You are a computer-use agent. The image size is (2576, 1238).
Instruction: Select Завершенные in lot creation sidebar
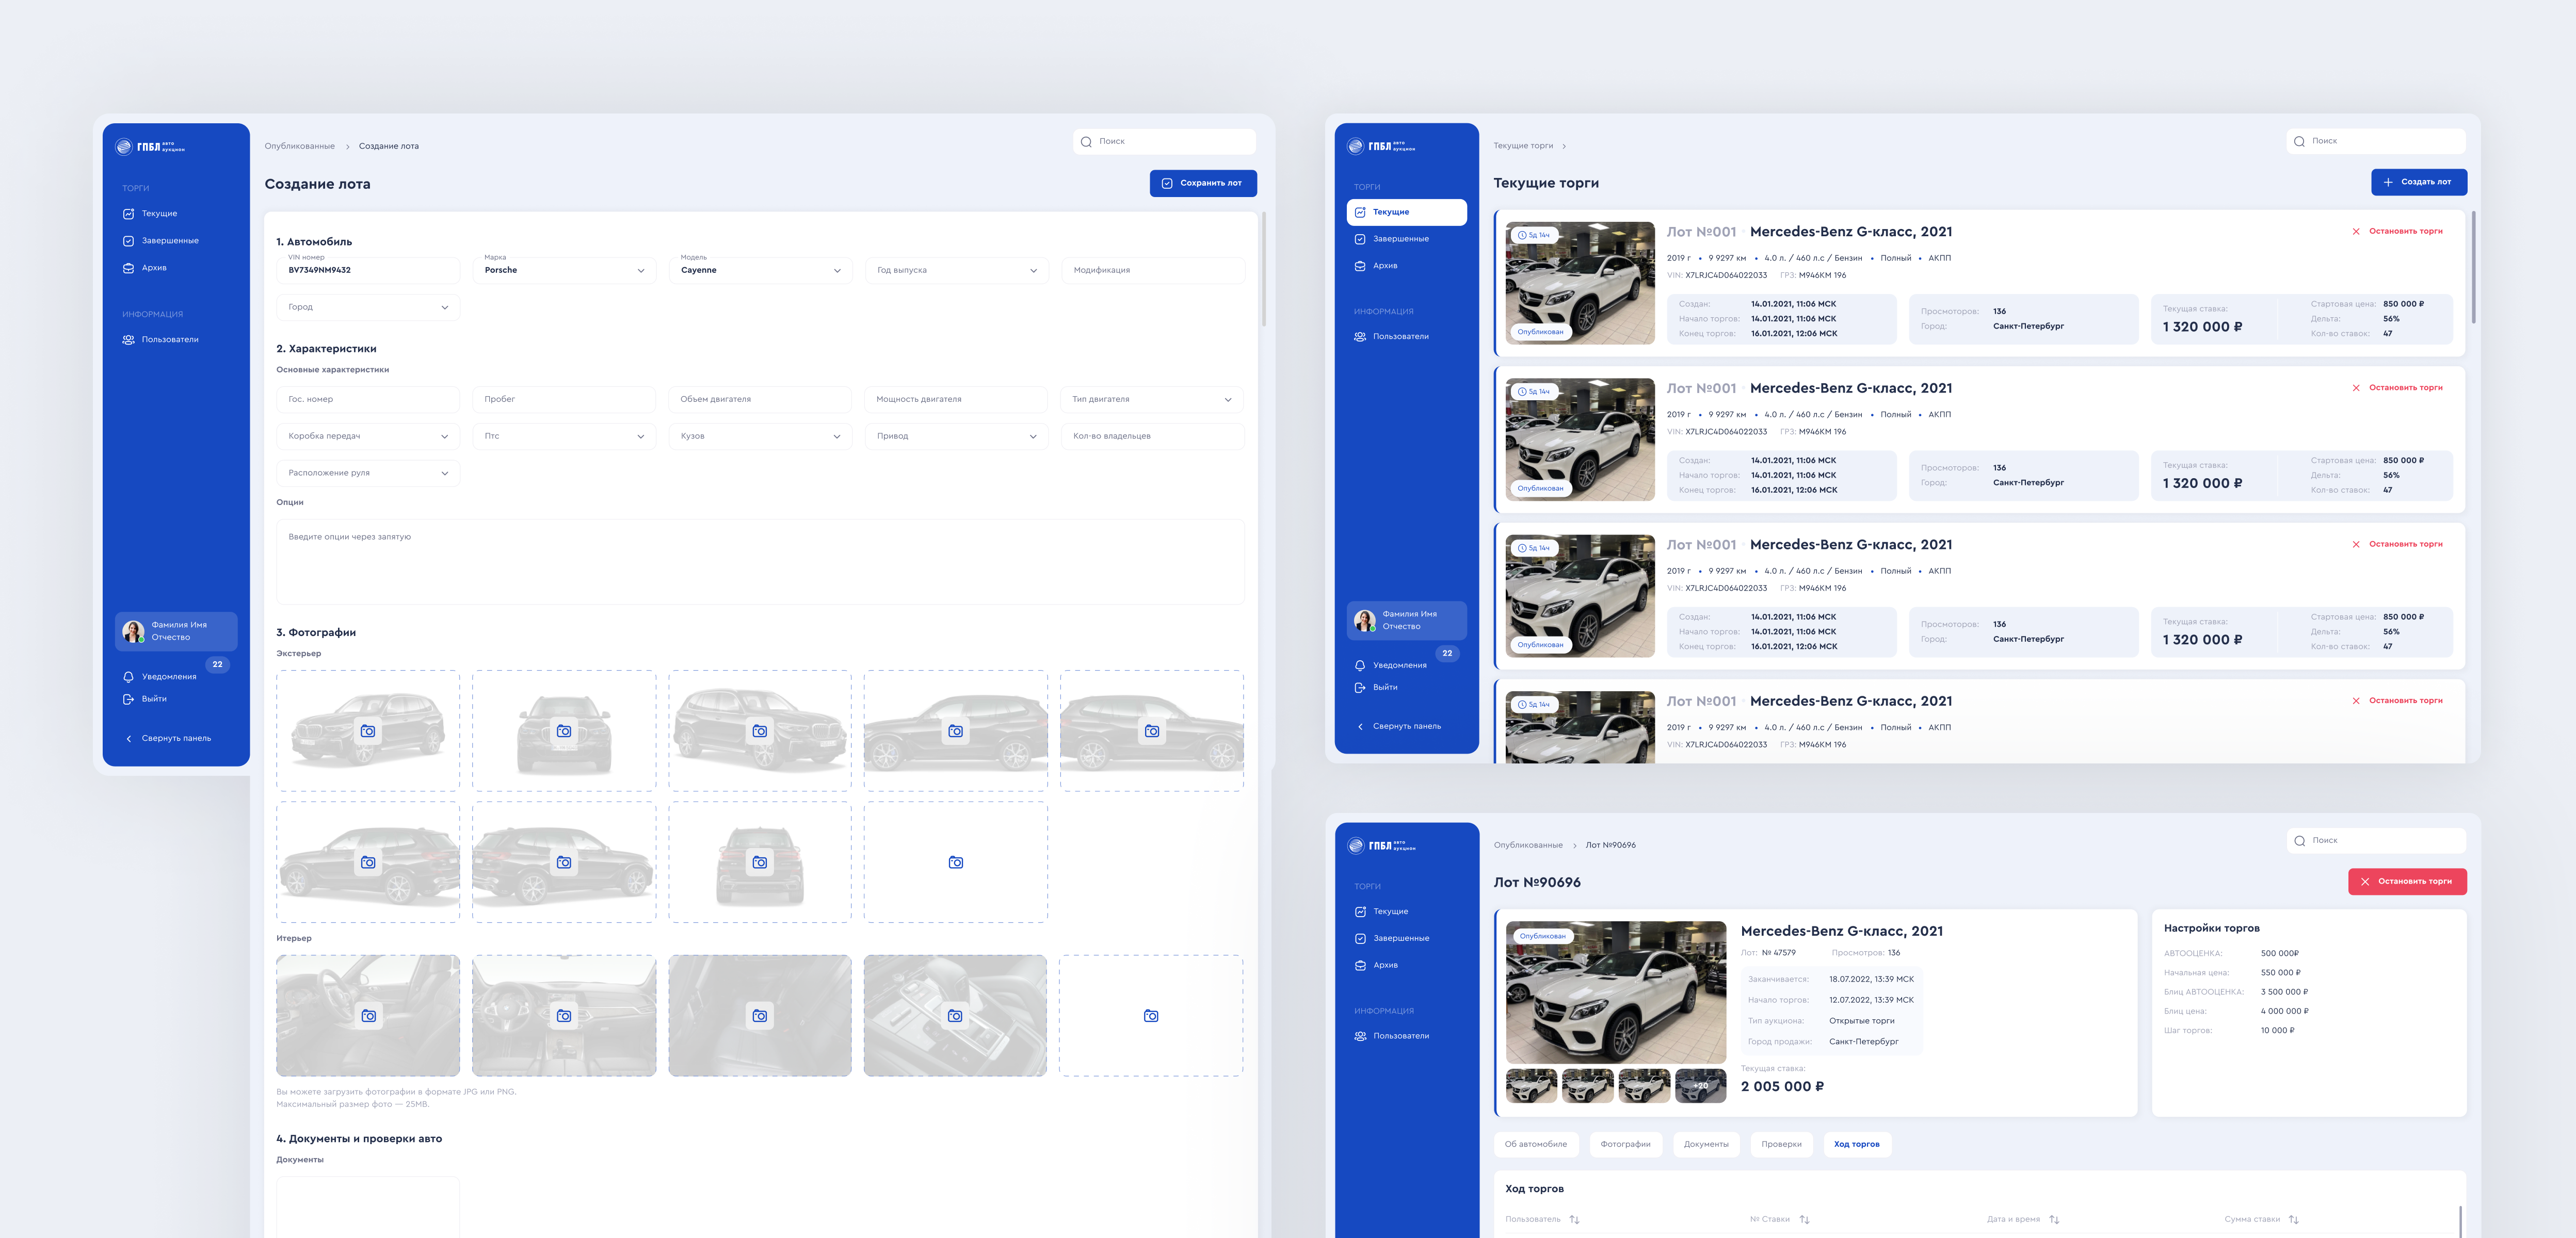click(x=160, y=241)
